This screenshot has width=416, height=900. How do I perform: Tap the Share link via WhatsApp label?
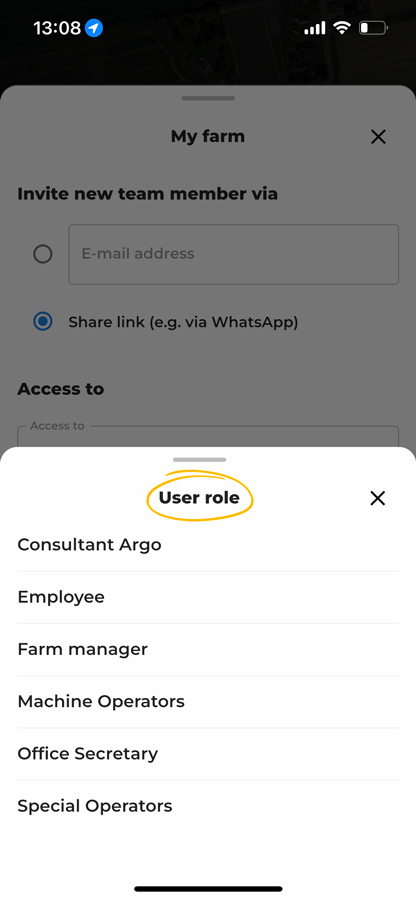[184, 323]
